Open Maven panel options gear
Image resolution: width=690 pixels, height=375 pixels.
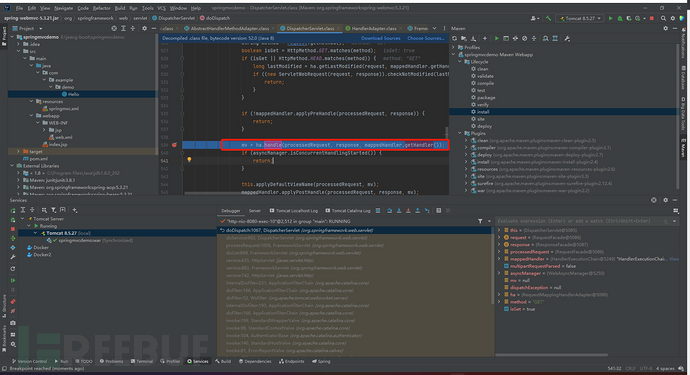point(665,28)
